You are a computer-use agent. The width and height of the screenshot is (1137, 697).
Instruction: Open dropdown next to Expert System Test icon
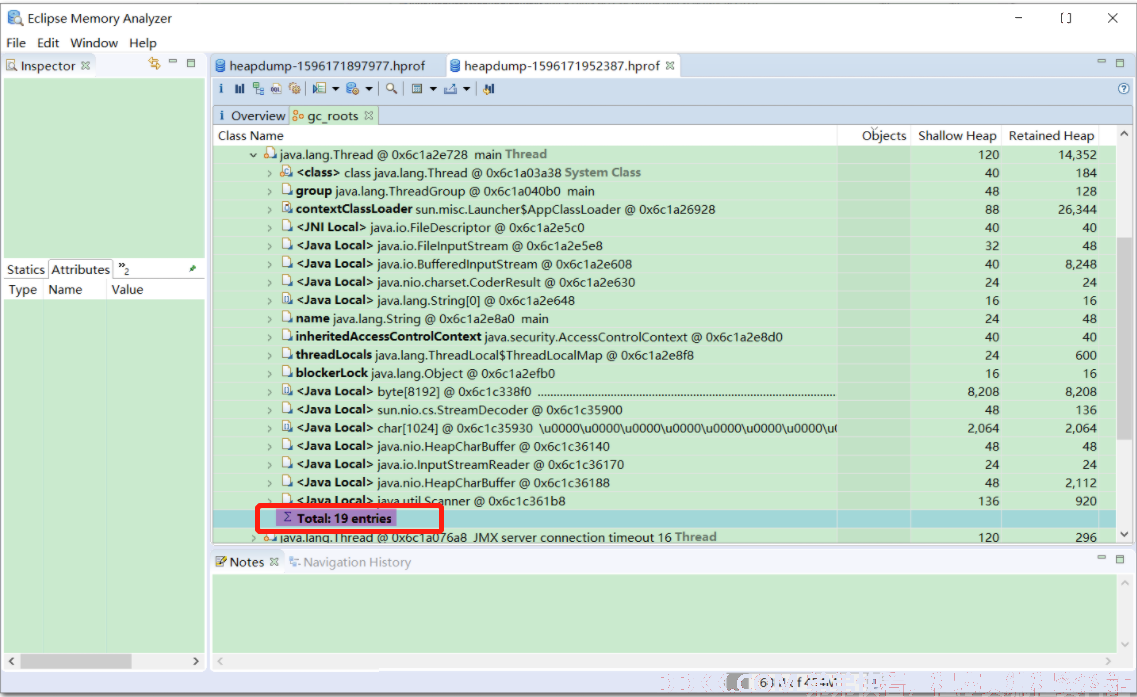tap(335, 89)
